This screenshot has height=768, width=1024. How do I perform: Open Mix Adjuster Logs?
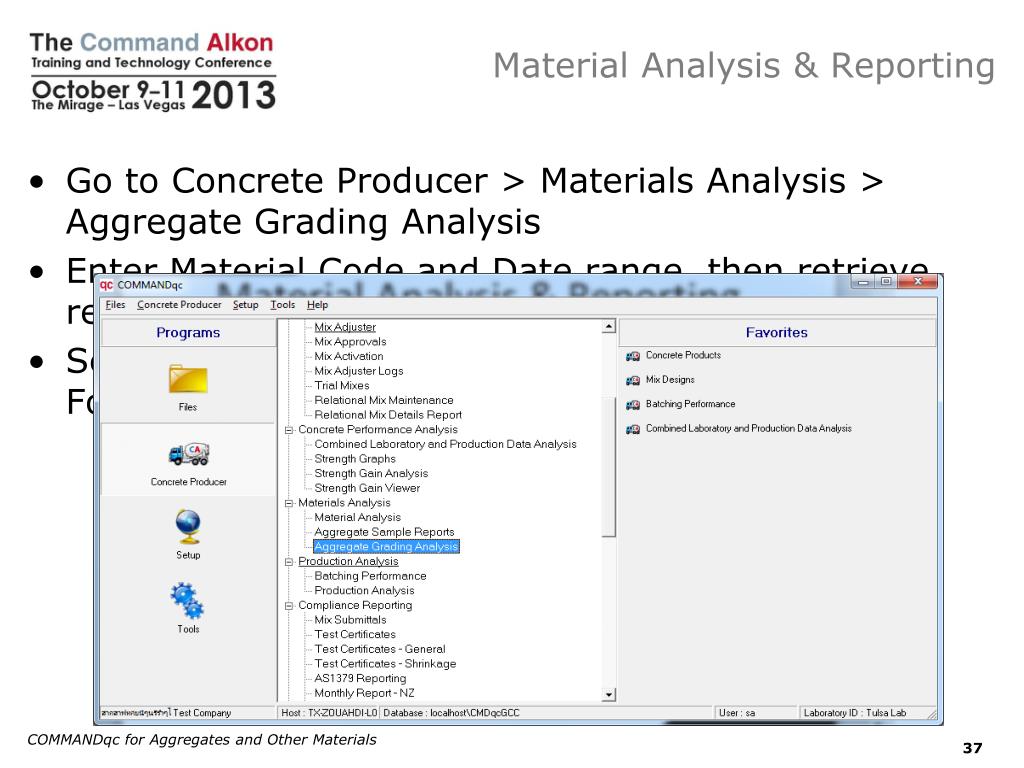(x=359, y=371)
